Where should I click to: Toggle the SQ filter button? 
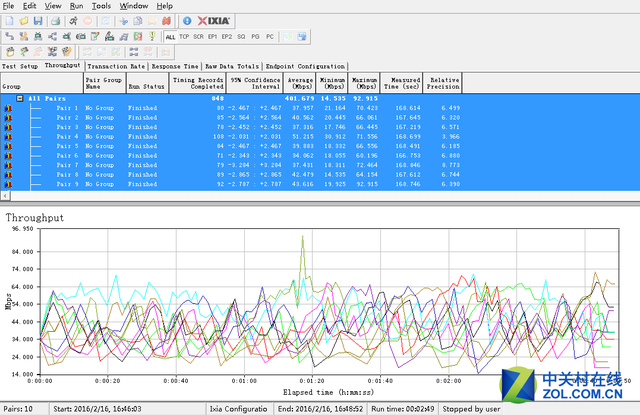241,36
